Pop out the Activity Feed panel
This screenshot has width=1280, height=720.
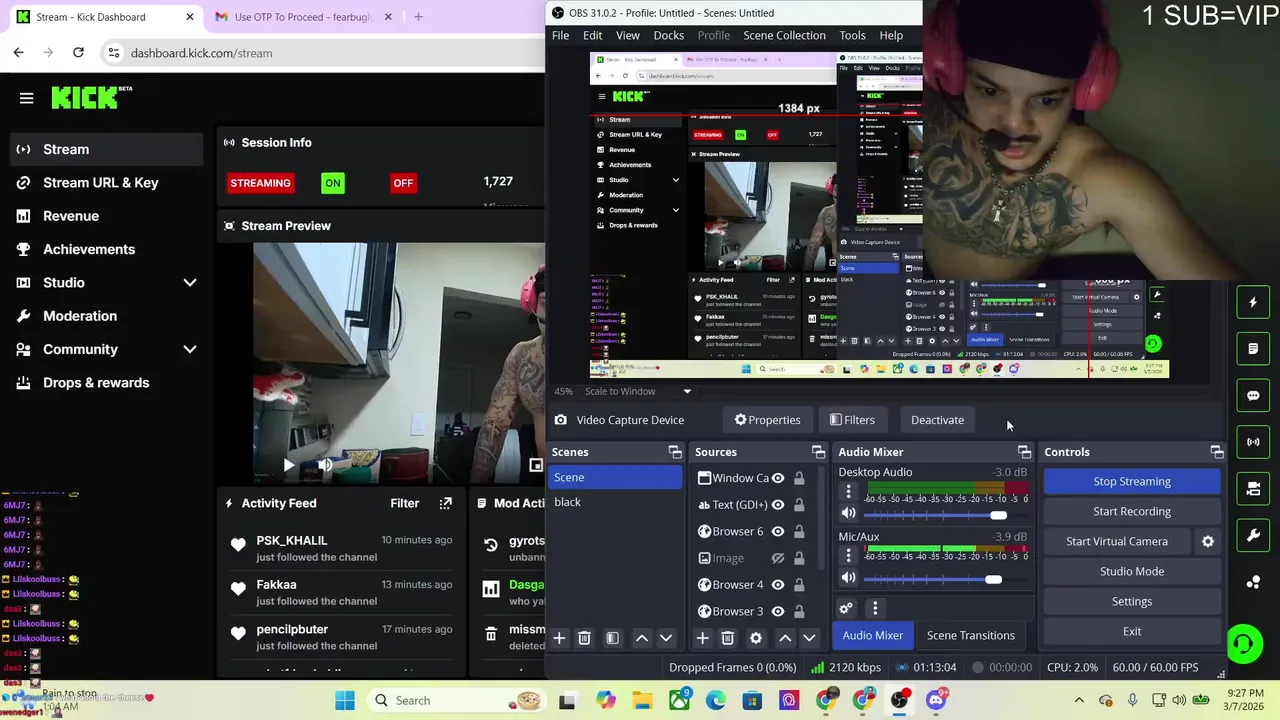(x=445, y=503)
